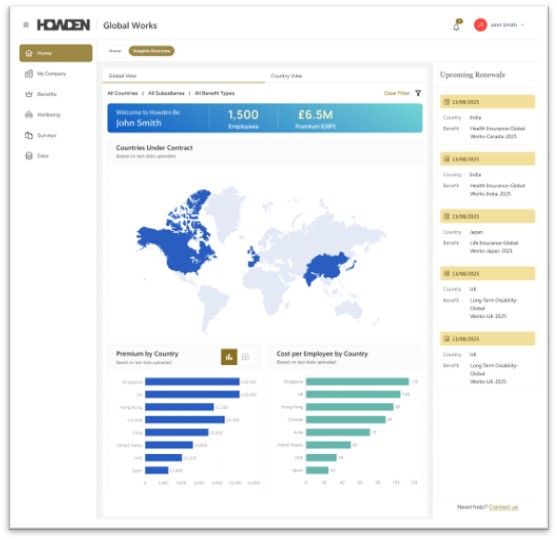Switch to the Country View tab
This screenshot has width=557, height=540.
(286, 76)
